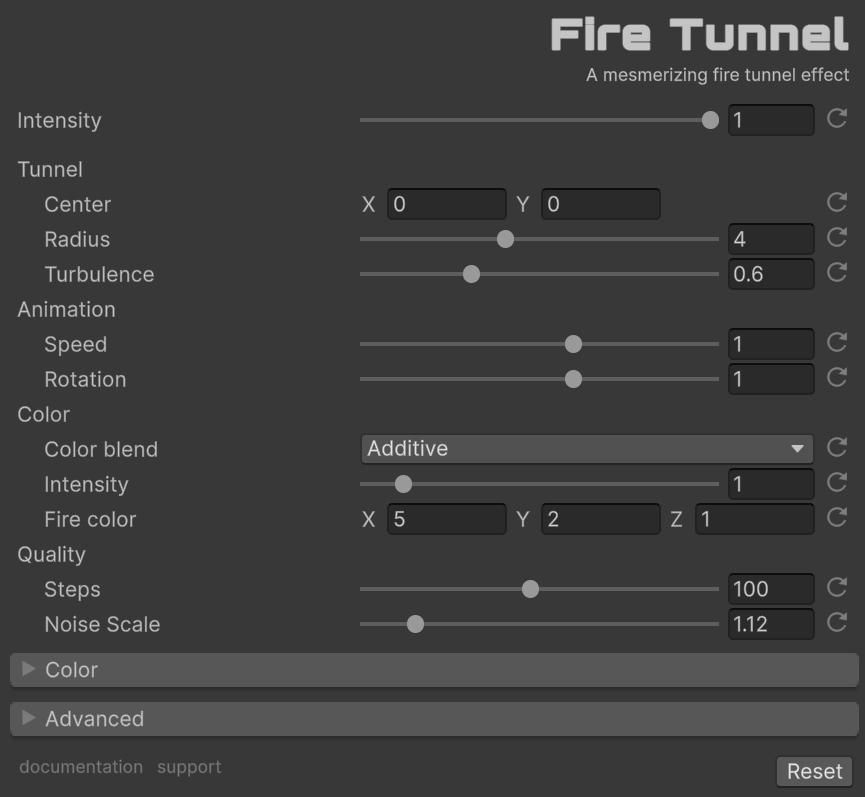The image size is (865, 797).
Task: Open the documentation link
Action: [81, 767]
